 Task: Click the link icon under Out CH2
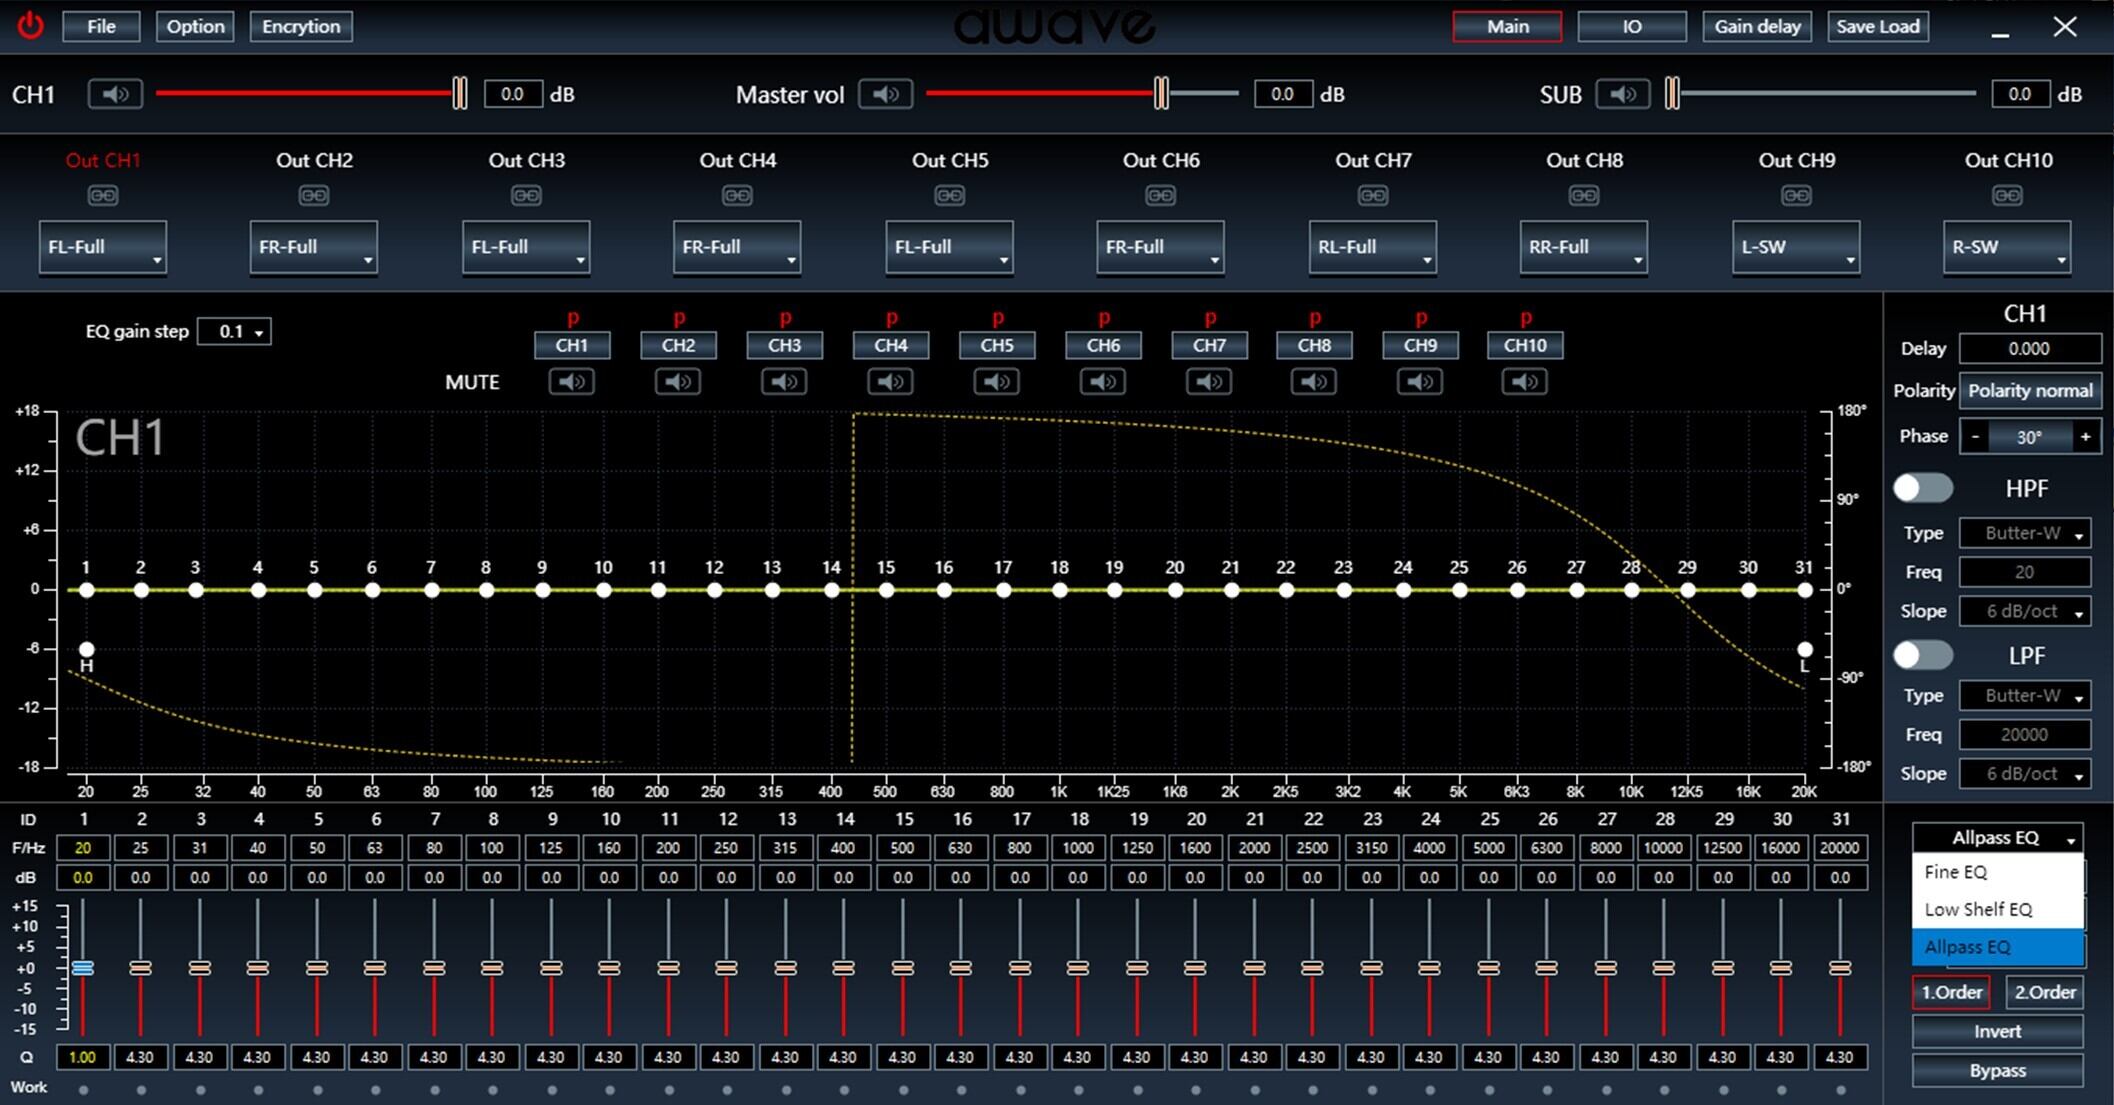(x=314, y=195)
